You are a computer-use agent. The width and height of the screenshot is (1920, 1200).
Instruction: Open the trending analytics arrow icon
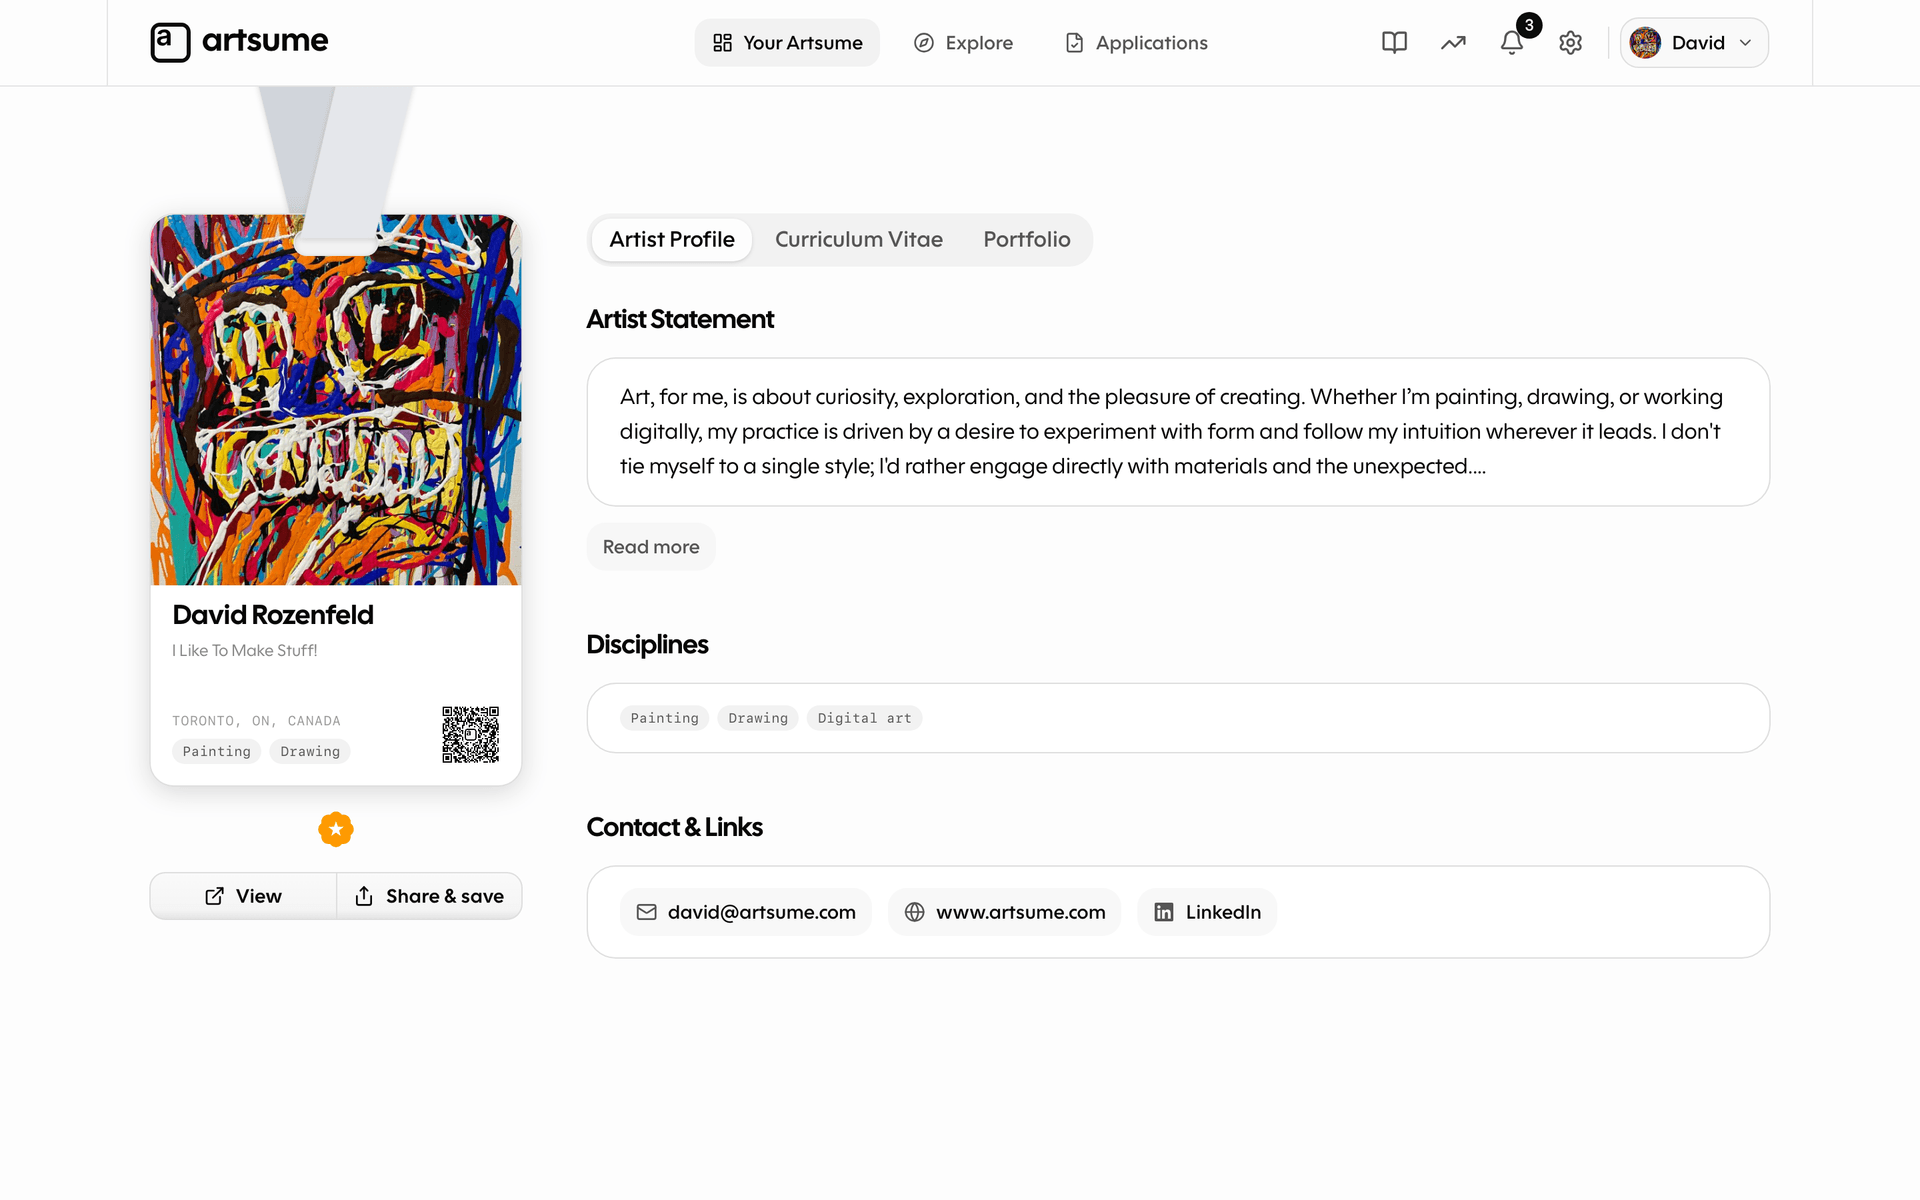pyautogui.click(x=1453, y=43)
